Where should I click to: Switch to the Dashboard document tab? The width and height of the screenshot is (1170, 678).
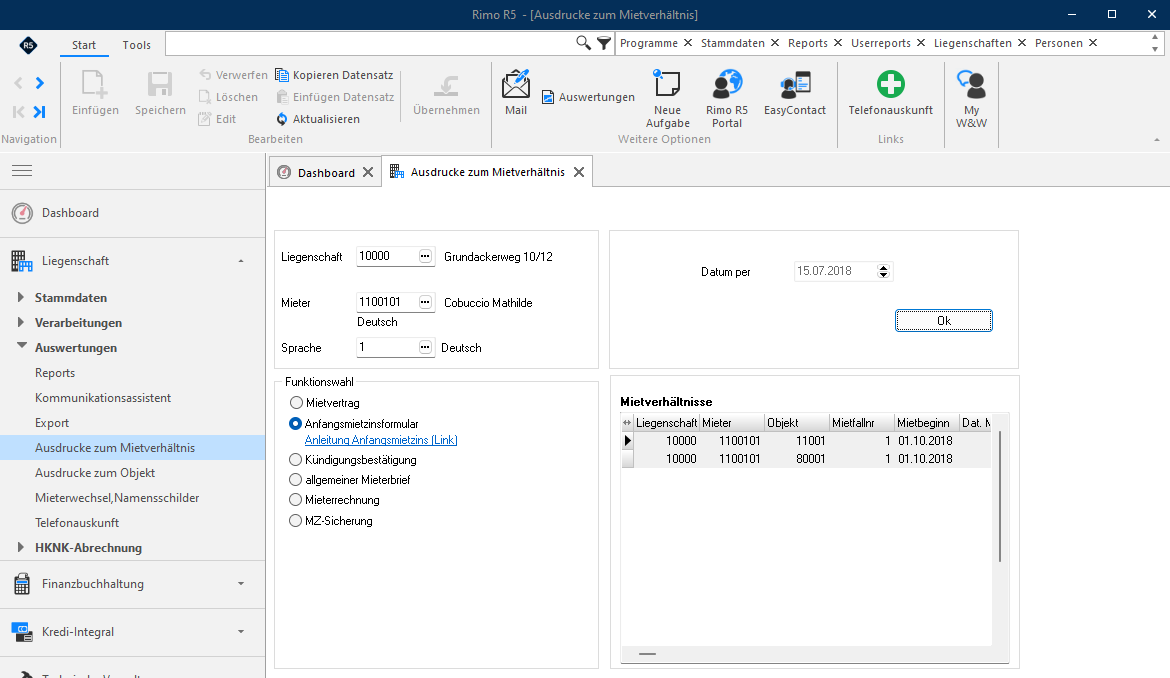pos(325,172)
